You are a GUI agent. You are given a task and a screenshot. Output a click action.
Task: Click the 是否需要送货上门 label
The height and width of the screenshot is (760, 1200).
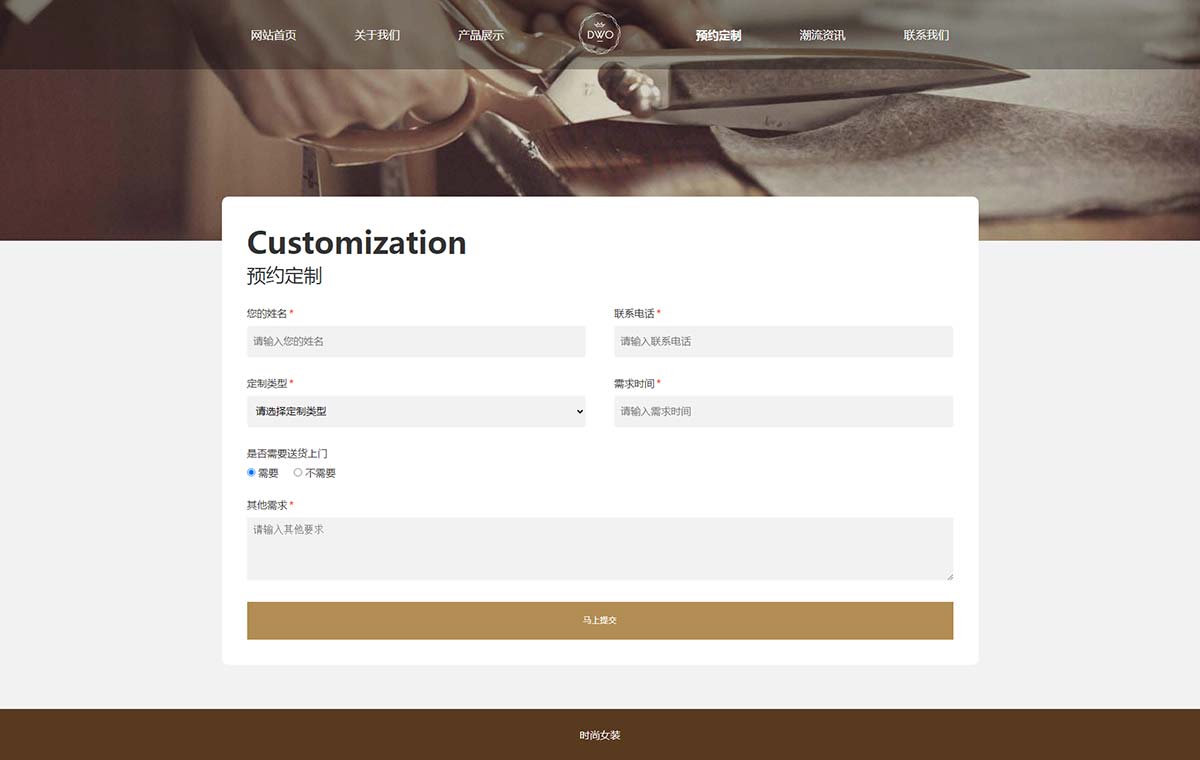(287, 453)
